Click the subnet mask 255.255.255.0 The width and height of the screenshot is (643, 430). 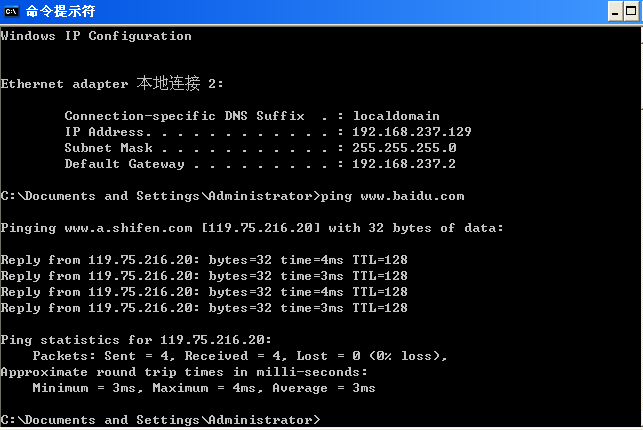tap(397, 148)
